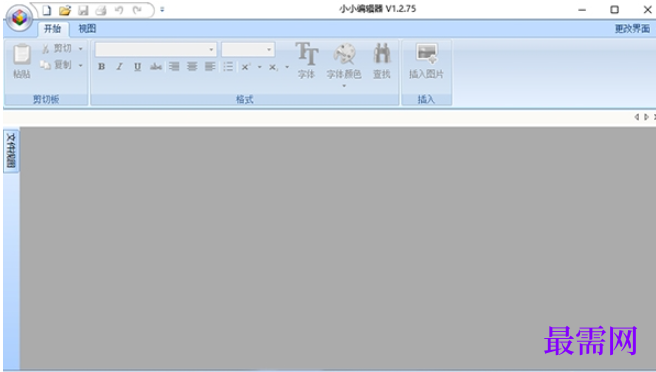Expand the superscript dropdown arrow
Screen dimensions: 656x372
coord(259,67)
